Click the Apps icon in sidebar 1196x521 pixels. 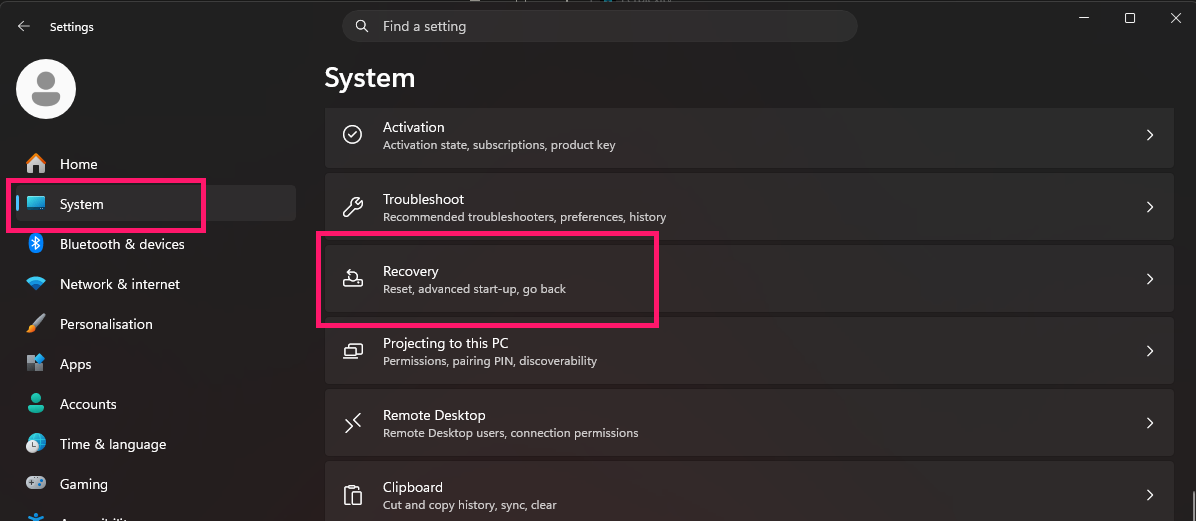[36, 364]
